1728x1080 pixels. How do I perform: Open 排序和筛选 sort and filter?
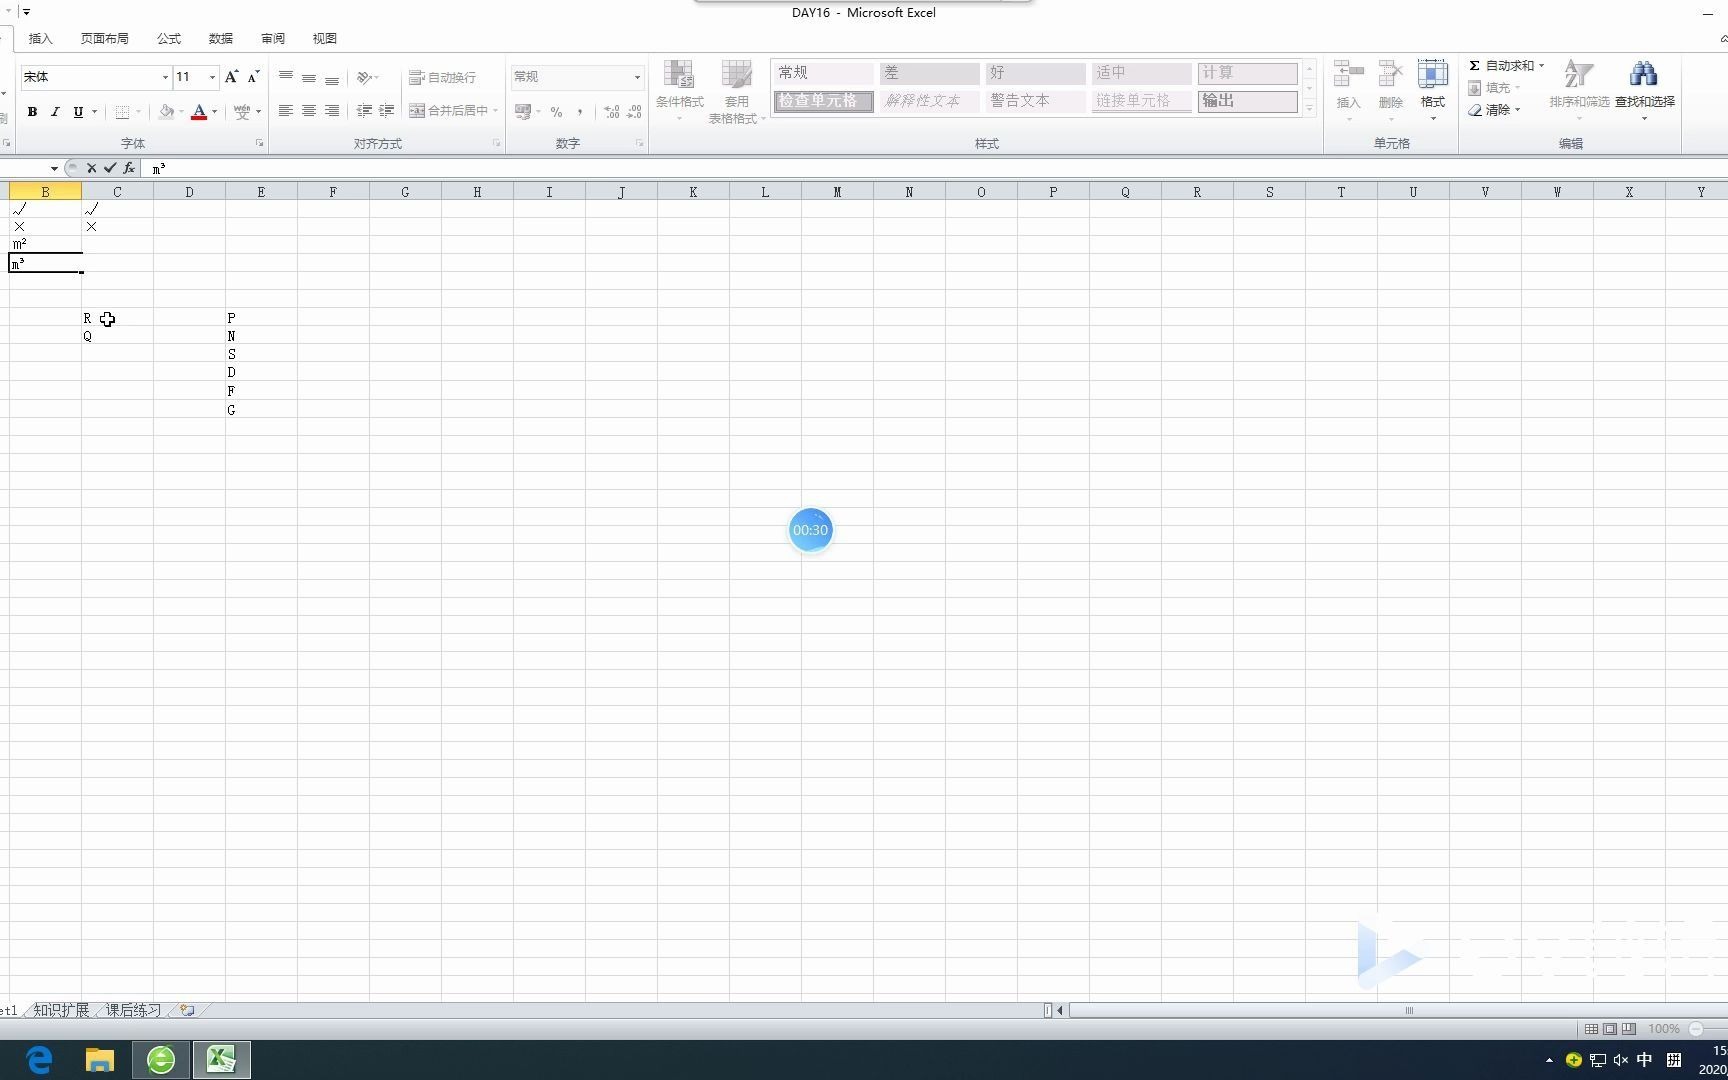[1579, 90]
